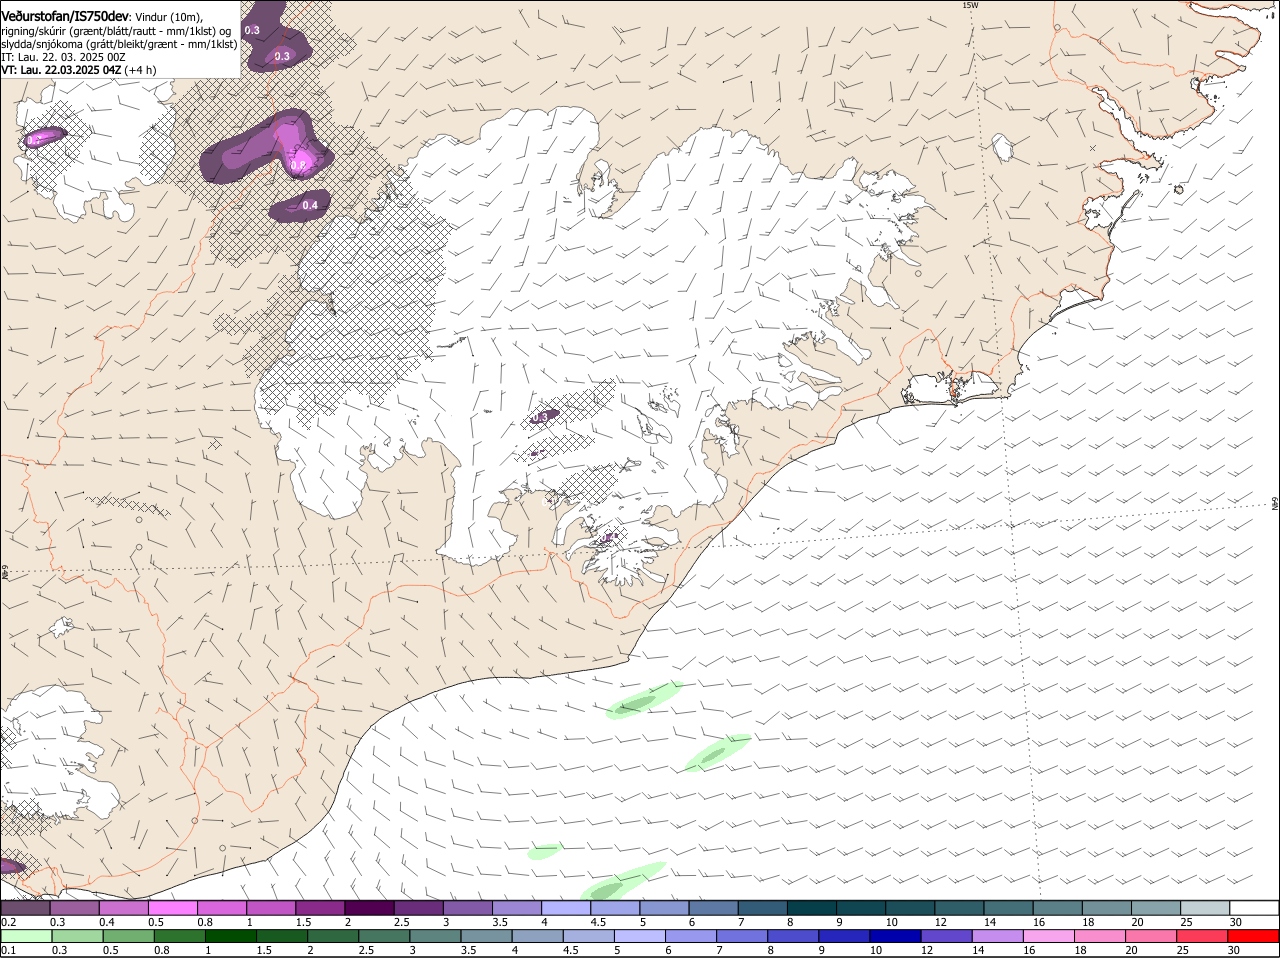Select bottom scale swatch between 8 and 9
This screenshot has width=1280, height=958.
click(793, 936)
